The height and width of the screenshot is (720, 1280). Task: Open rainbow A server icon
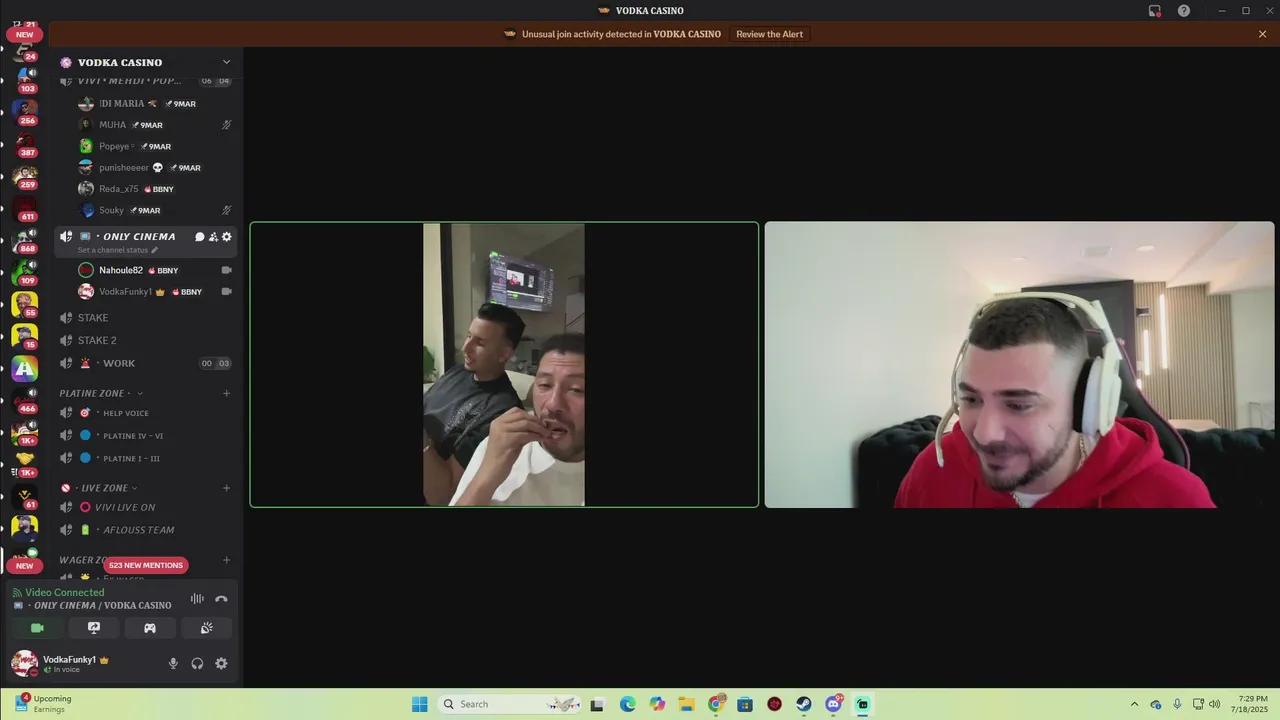[x=24, y=368]
